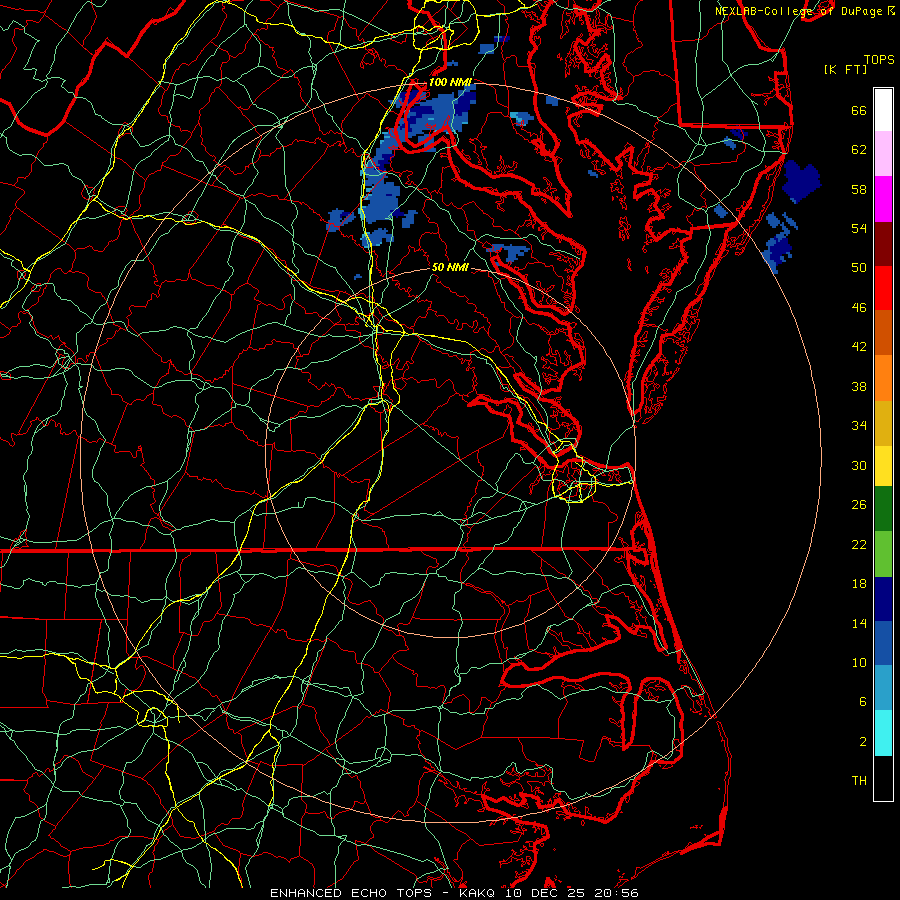This screenshot has height=900, width=900.
Task: Click the yellow 34 kft legend swatch
Action: point(883,466)
